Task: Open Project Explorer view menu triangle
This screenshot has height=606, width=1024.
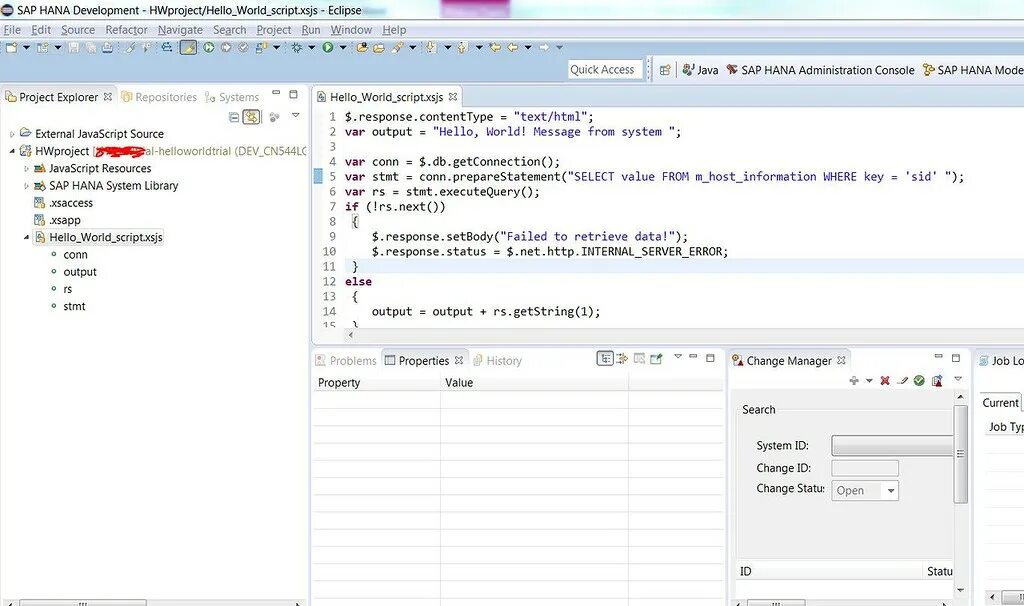Action: click(x=295, y=116)
